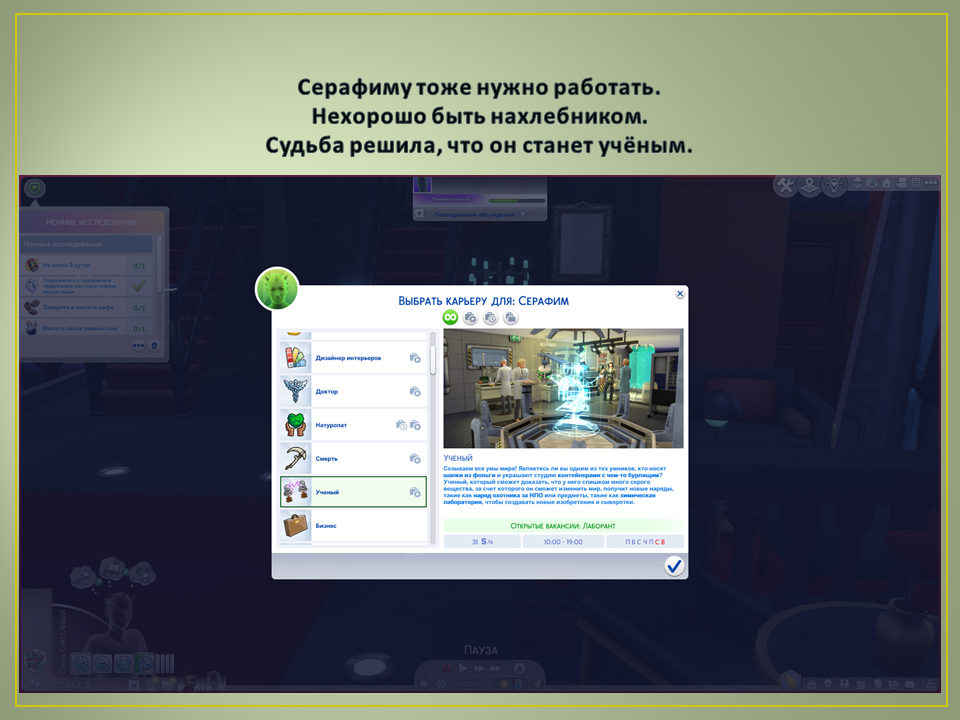This screenshot has width=960, height=720.
Task: Click the "Ученый" heading above description
Action: click(x=458, y=457)
